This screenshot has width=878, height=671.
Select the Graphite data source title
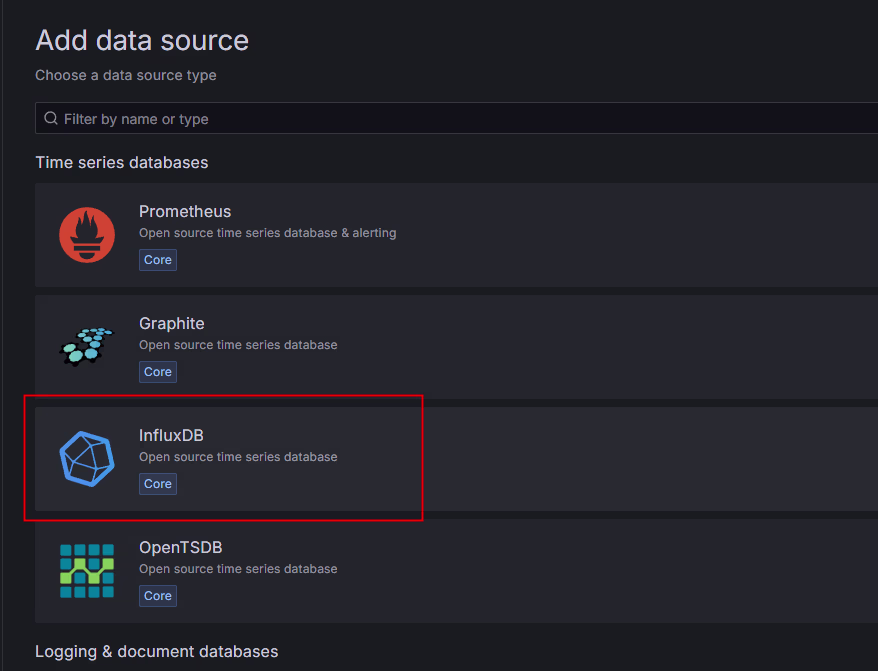point(171,323)
